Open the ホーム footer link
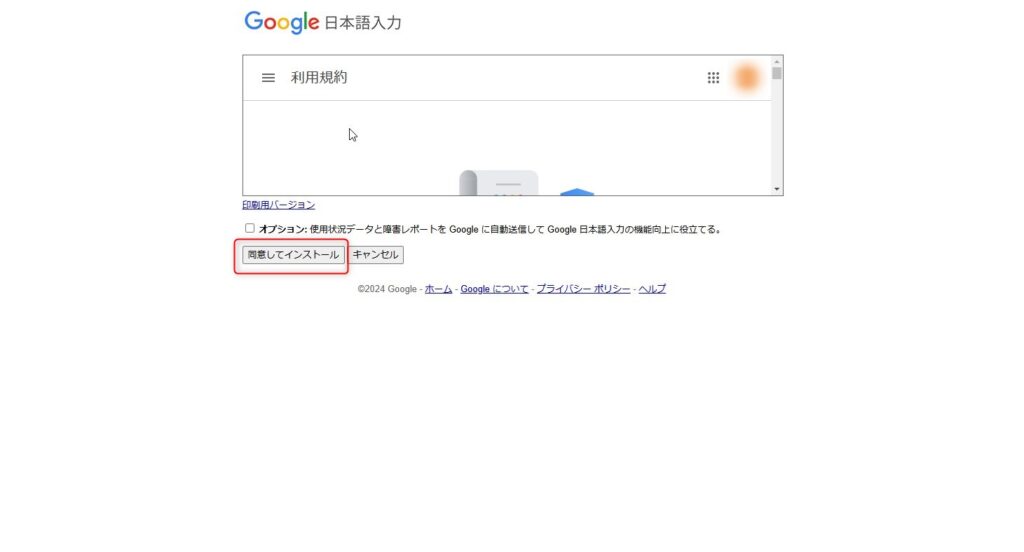 [x=438, y=289]
